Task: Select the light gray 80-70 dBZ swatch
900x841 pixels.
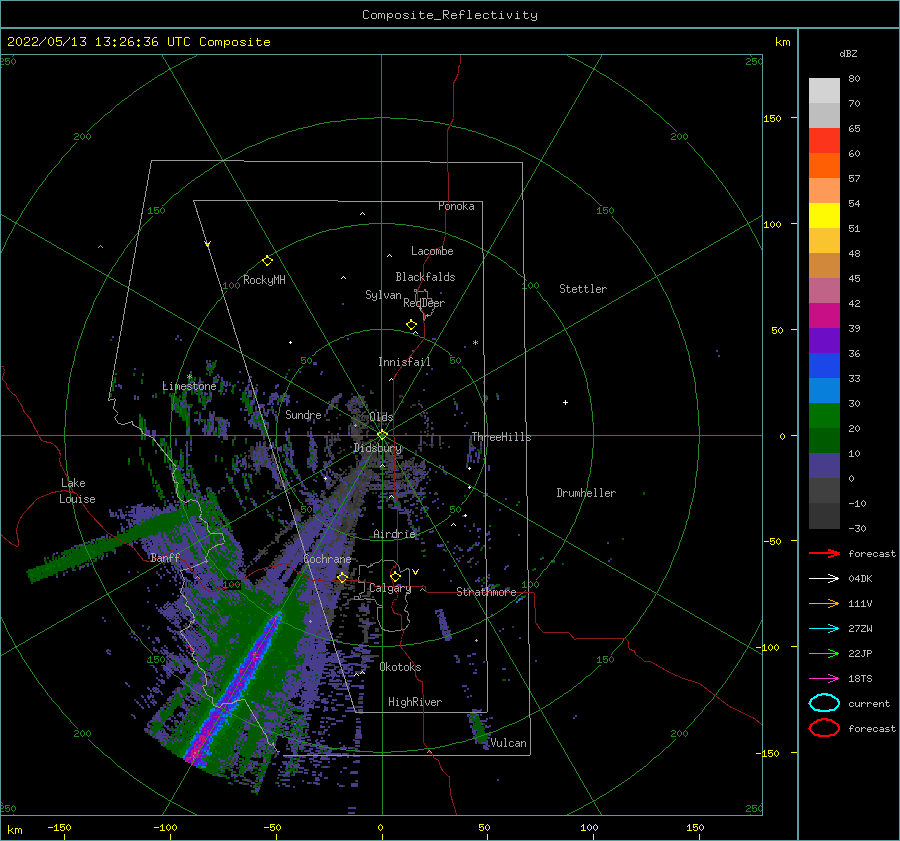Action: [x=824, y=91]
